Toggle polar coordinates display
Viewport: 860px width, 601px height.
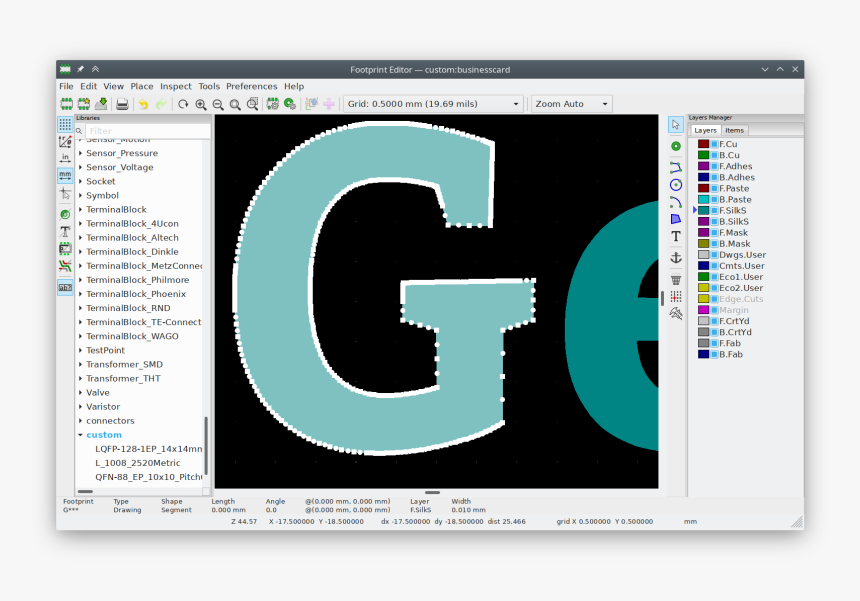pos(65,141)
